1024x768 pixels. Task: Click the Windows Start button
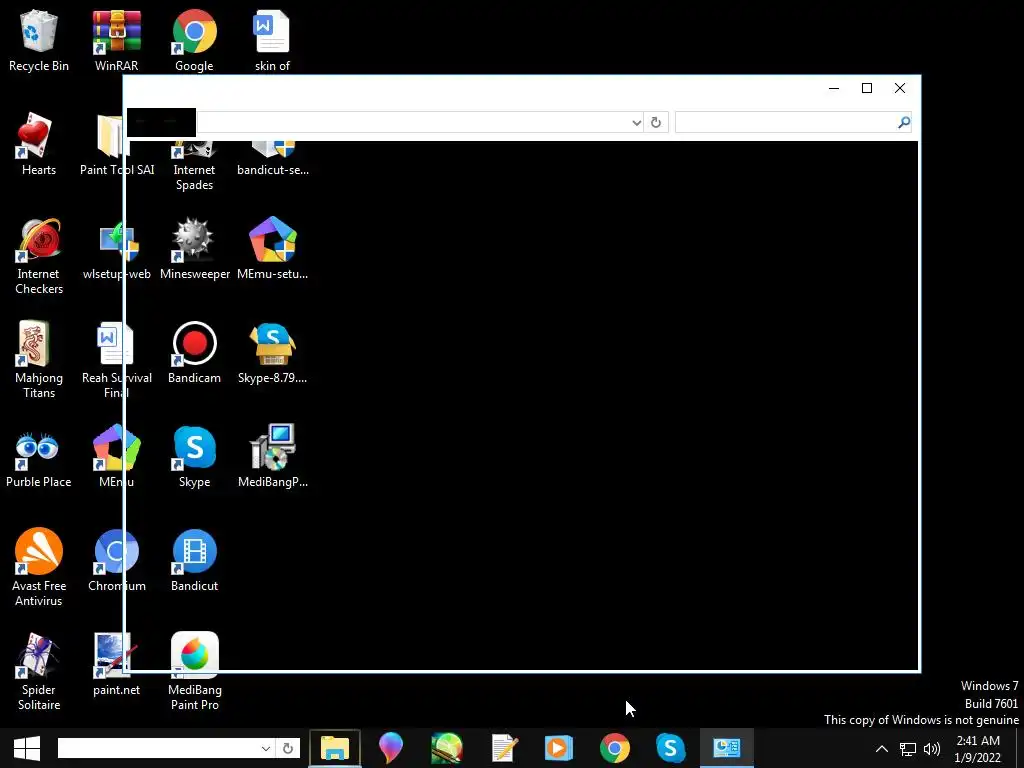tap(27, 748)
